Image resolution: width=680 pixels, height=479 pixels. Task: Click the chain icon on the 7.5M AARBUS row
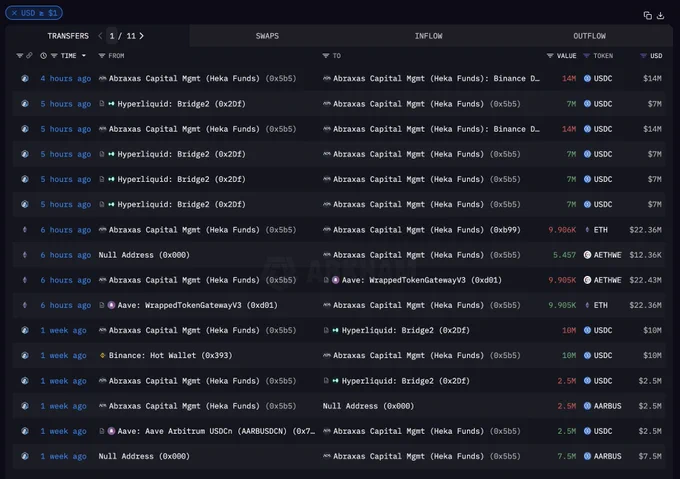click(x=25, y=456)
